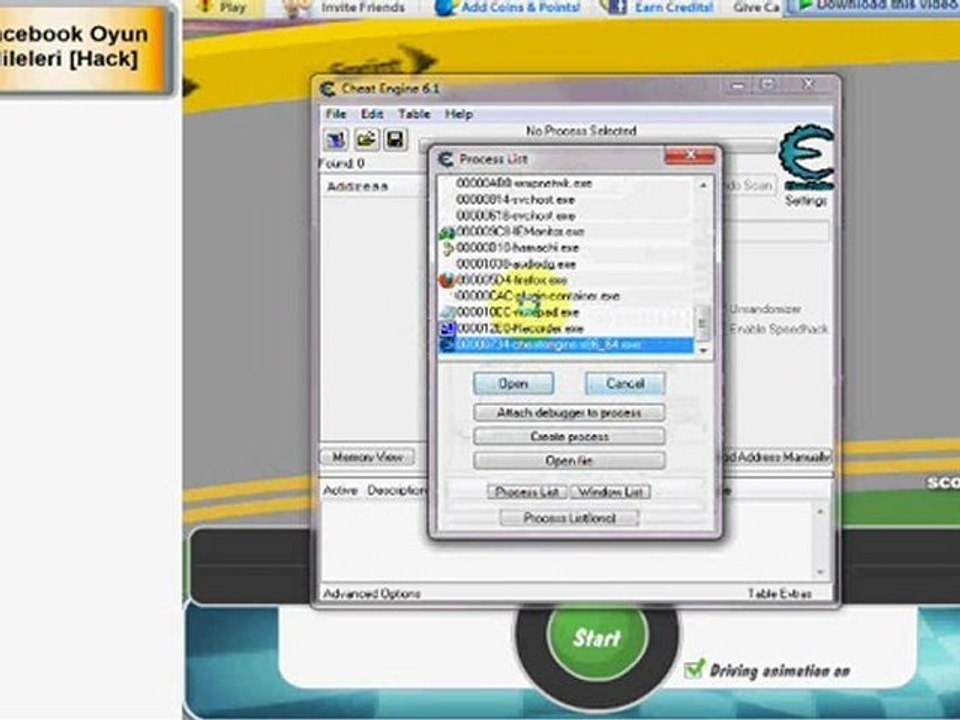Click the open folder icon in Cheat Engine toolbar
The width and height of the screenshot is (960, 720).
coord(366,140)
